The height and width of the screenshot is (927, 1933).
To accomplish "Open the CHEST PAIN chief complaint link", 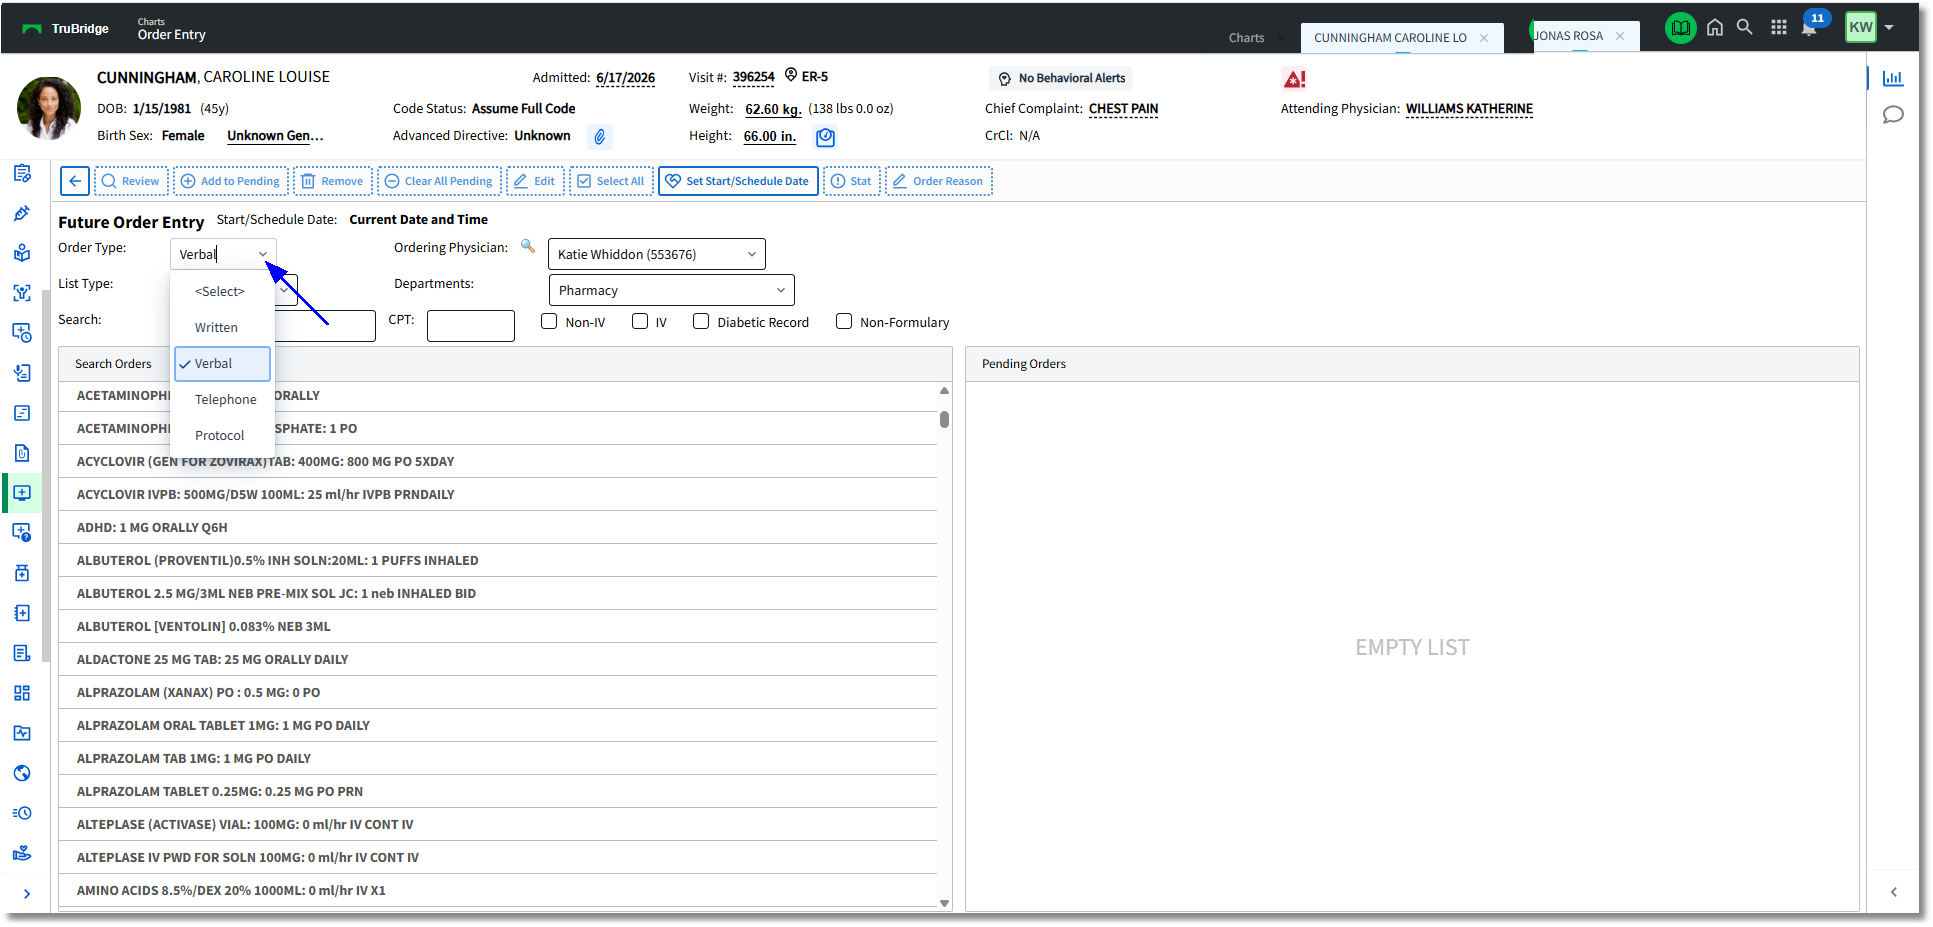I will point(1123,109).
